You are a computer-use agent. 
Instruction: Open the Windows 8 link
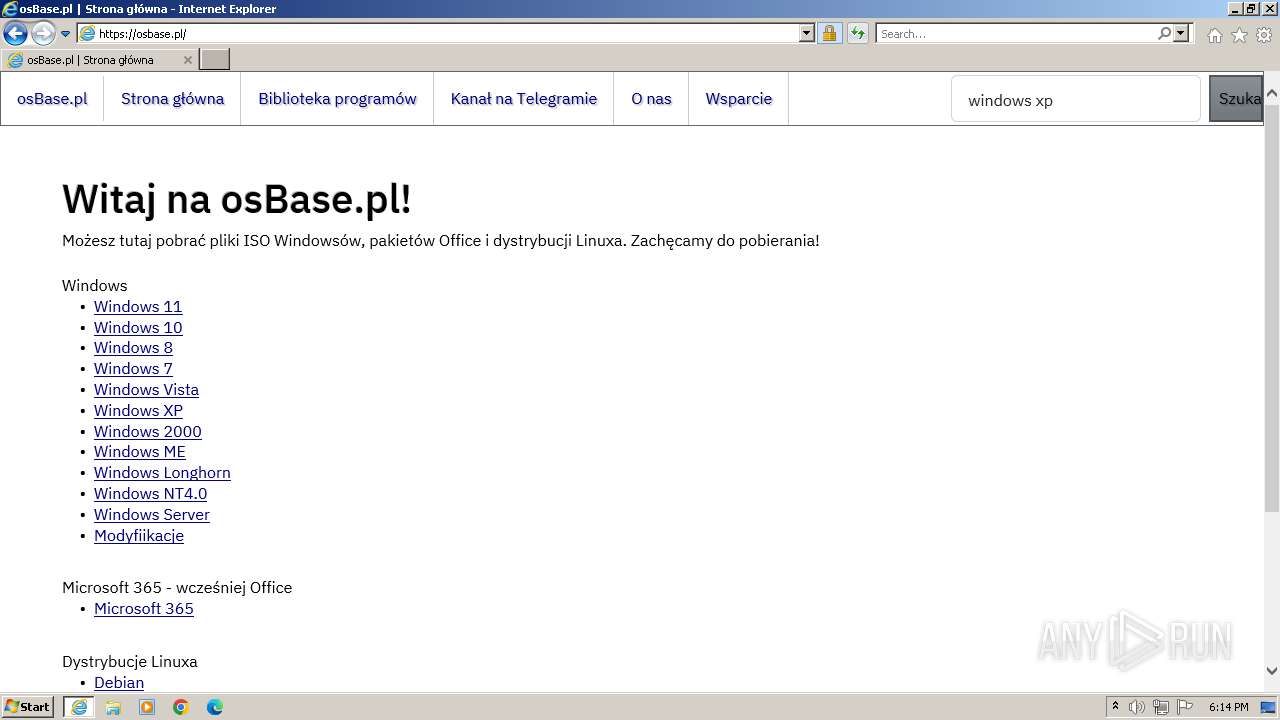(133, 347)
